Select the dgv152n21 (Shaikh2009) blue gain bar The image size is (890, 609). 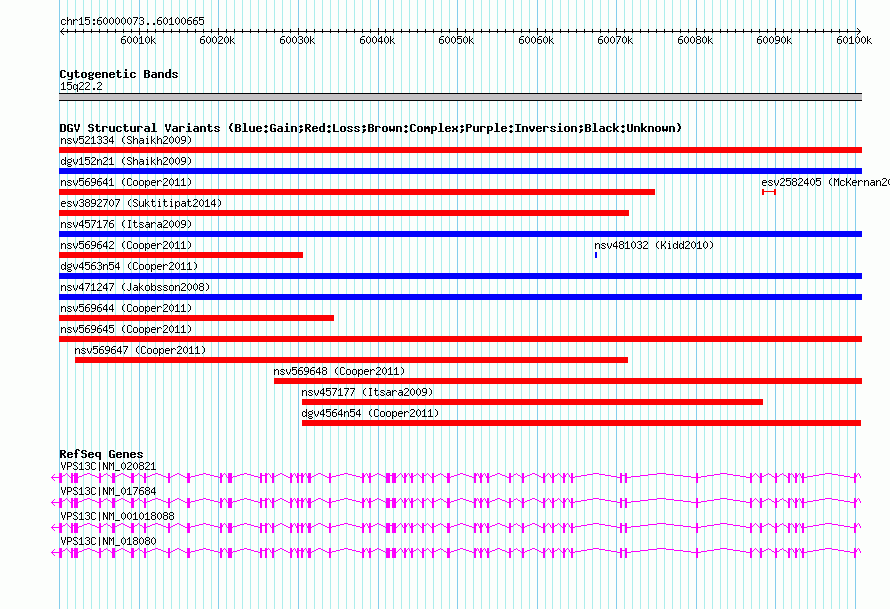[460, 171]
